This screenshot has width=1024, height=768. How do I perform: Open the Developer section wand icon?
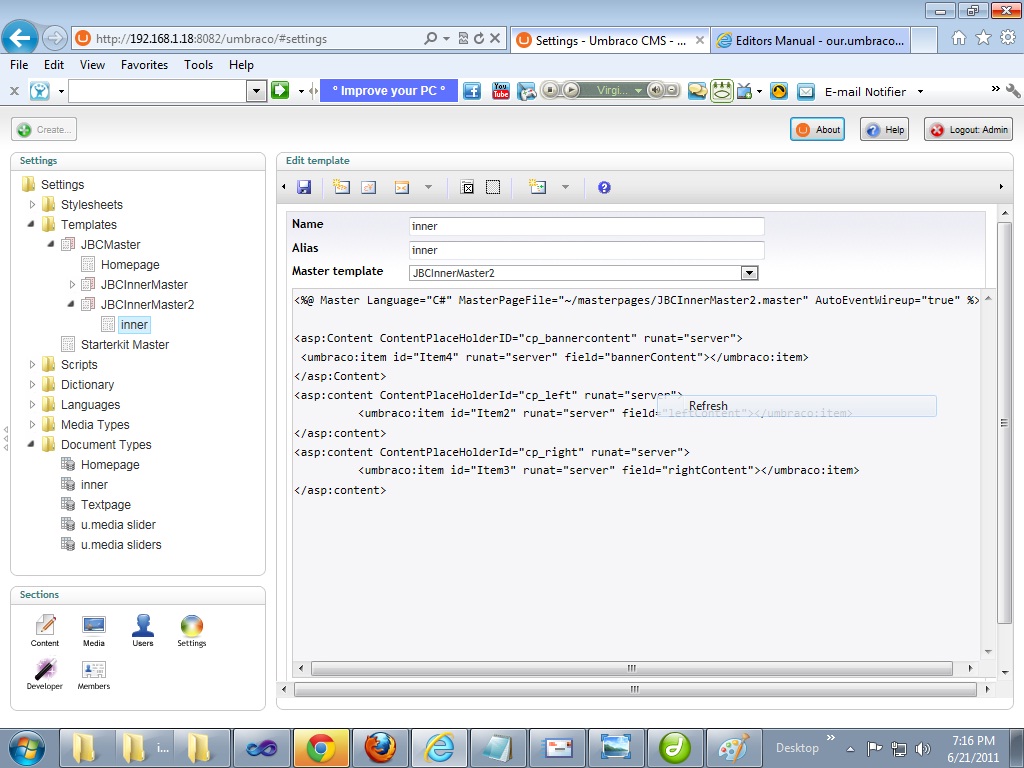pos(45,671)
